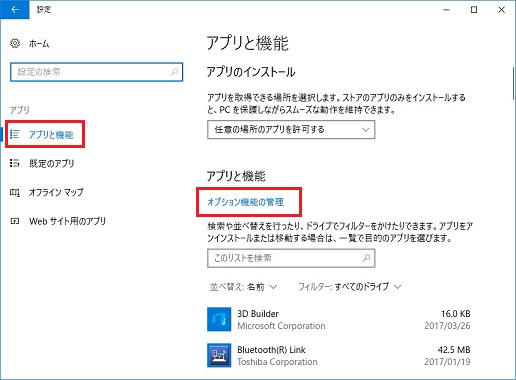Click the Bluetooth(R) Link app icon
Image resolution: width=516 pixels, height=380 pixels.
219,355
